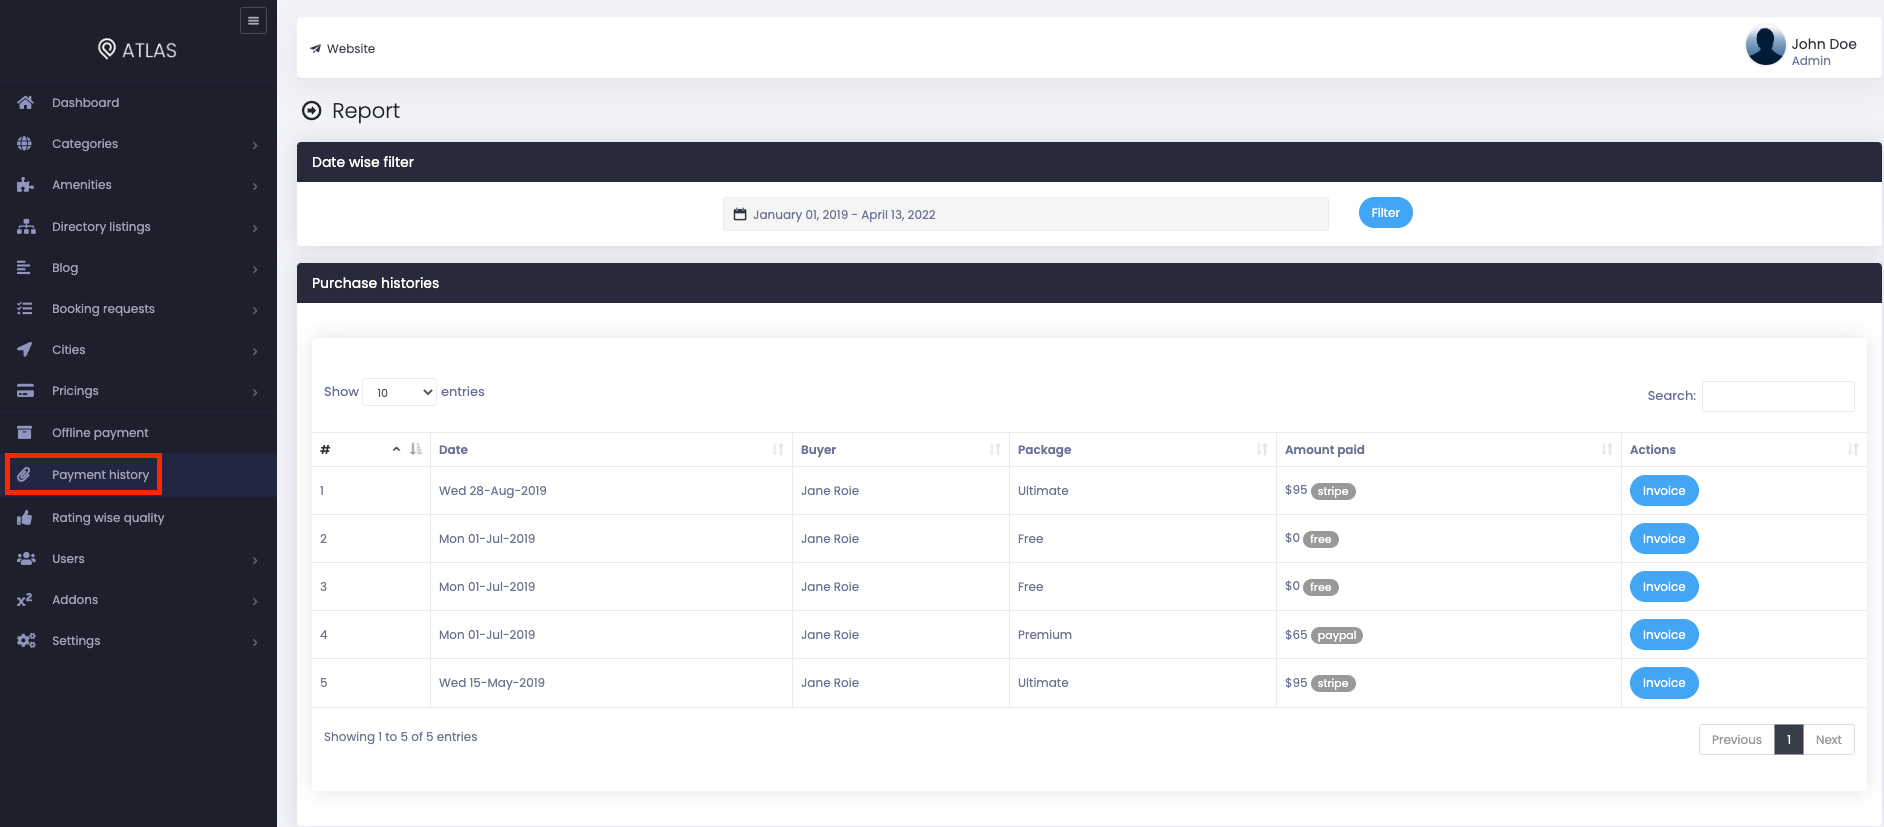Viewport: 1884px width, 827px height.
Task: Select the Payment history menu item
Action: coord(138,474)
